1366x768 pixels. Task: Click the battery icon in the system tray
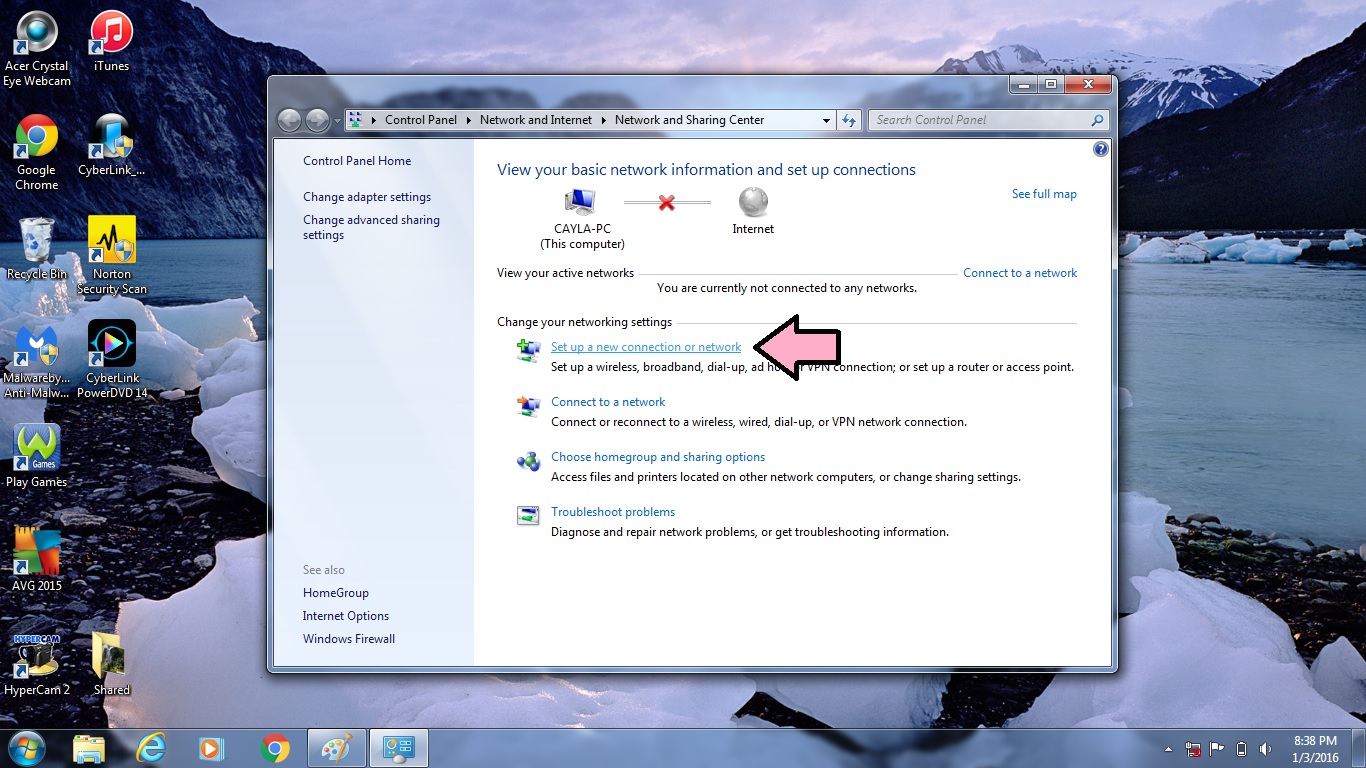(1242, 749)
